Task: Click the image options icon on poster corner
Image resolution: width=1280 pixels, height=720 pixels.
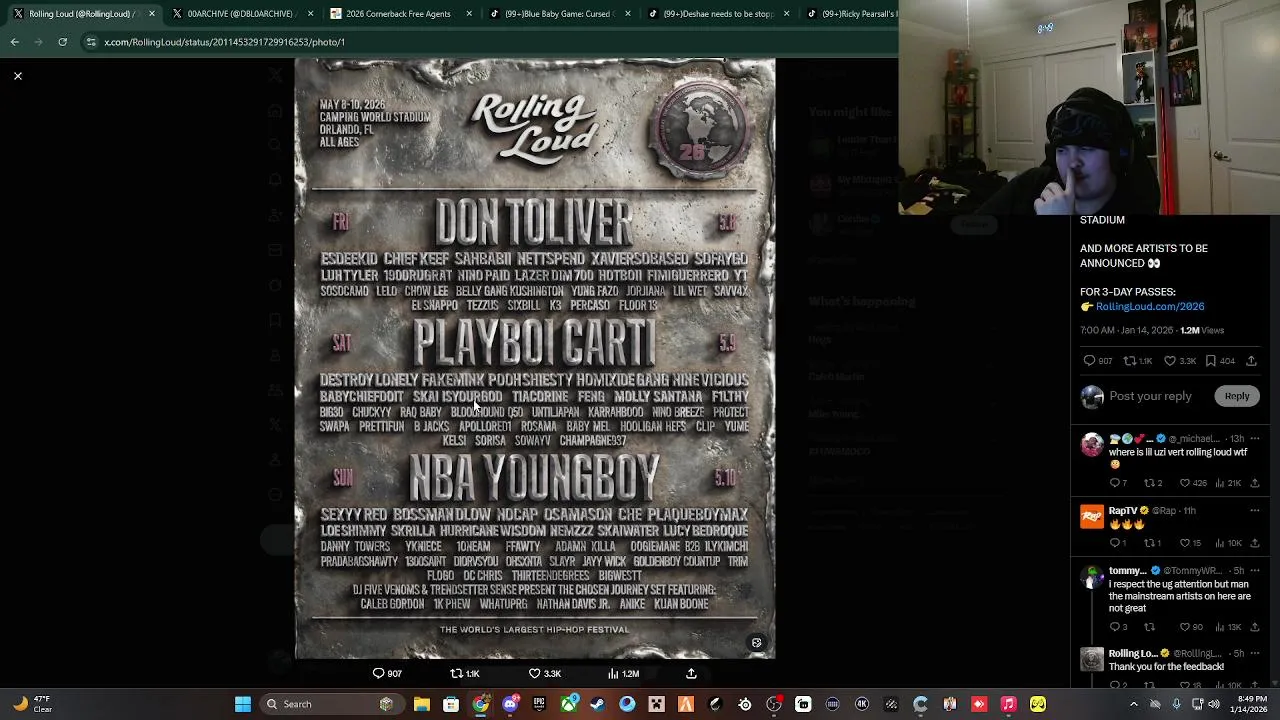Action: (x=756, y=643)
